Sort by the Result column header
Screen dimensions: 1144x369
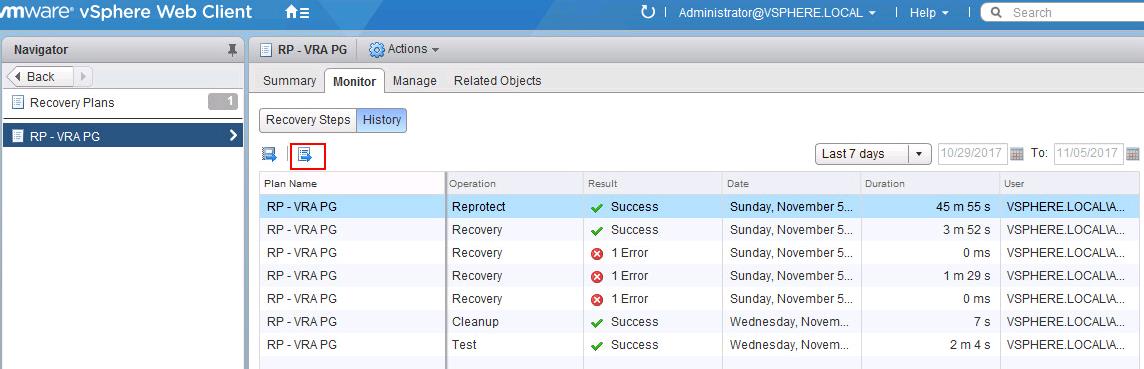click(653, 184)
